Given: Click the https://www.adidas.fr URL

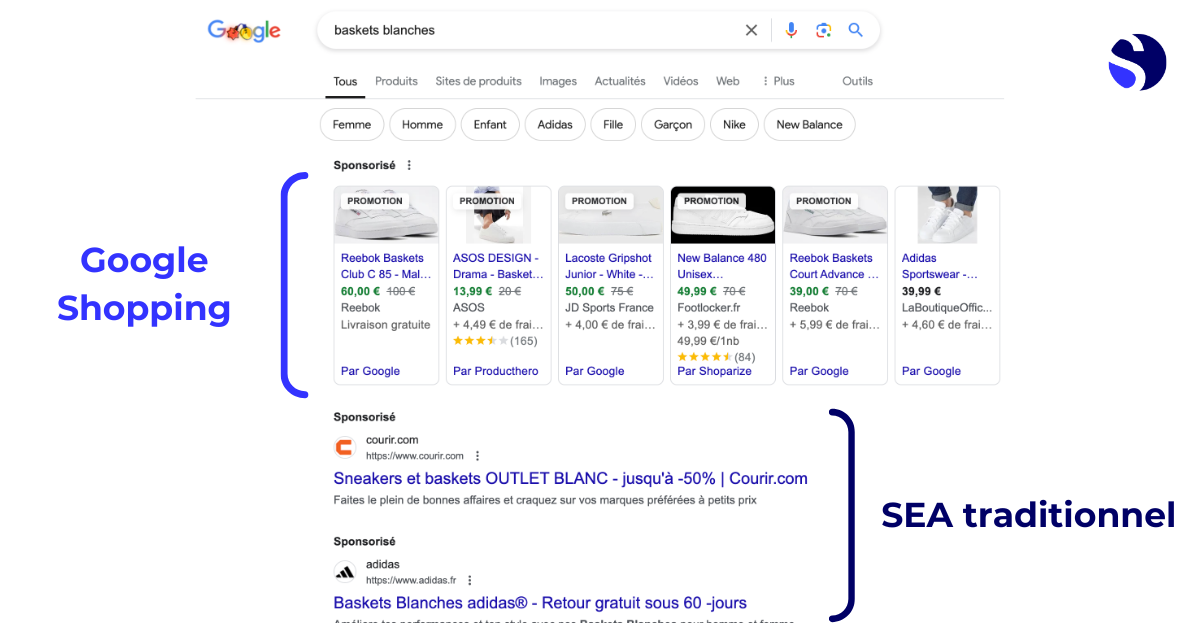Looking at the screenshot, I should click(x=411, y=580).
